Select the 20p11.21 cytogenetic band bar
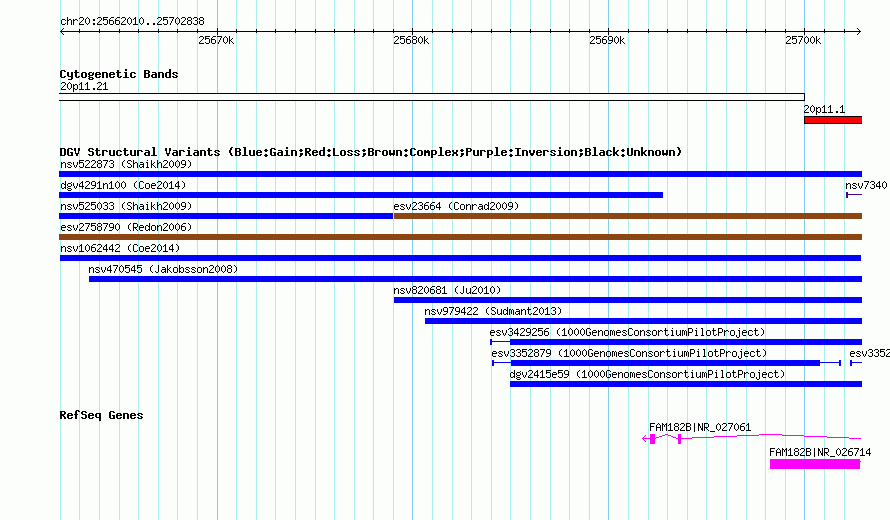 tap(432, 97)
